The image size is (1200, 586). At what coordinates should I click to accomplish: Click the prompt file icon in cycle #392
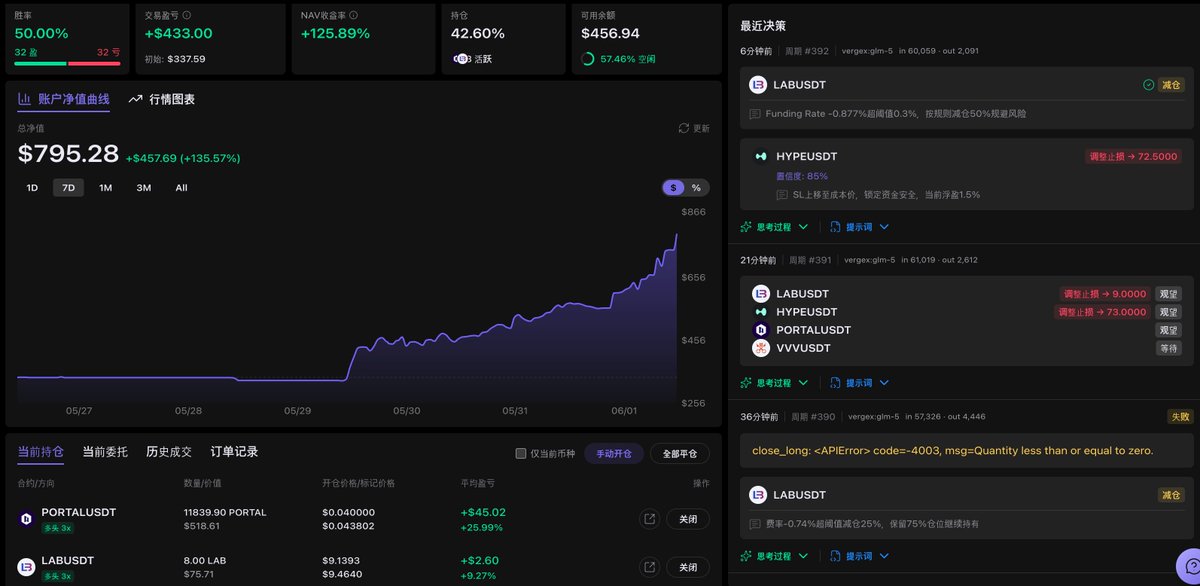click(836, 227)
